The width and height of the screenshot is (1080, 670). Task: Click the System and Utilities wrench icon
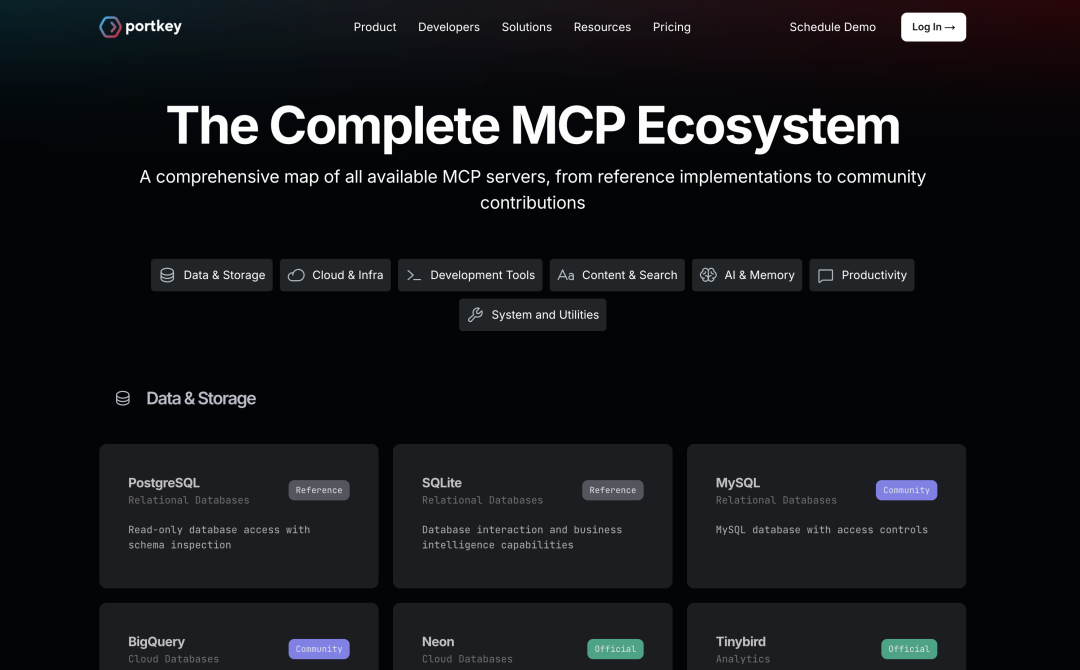click(475, 315)
